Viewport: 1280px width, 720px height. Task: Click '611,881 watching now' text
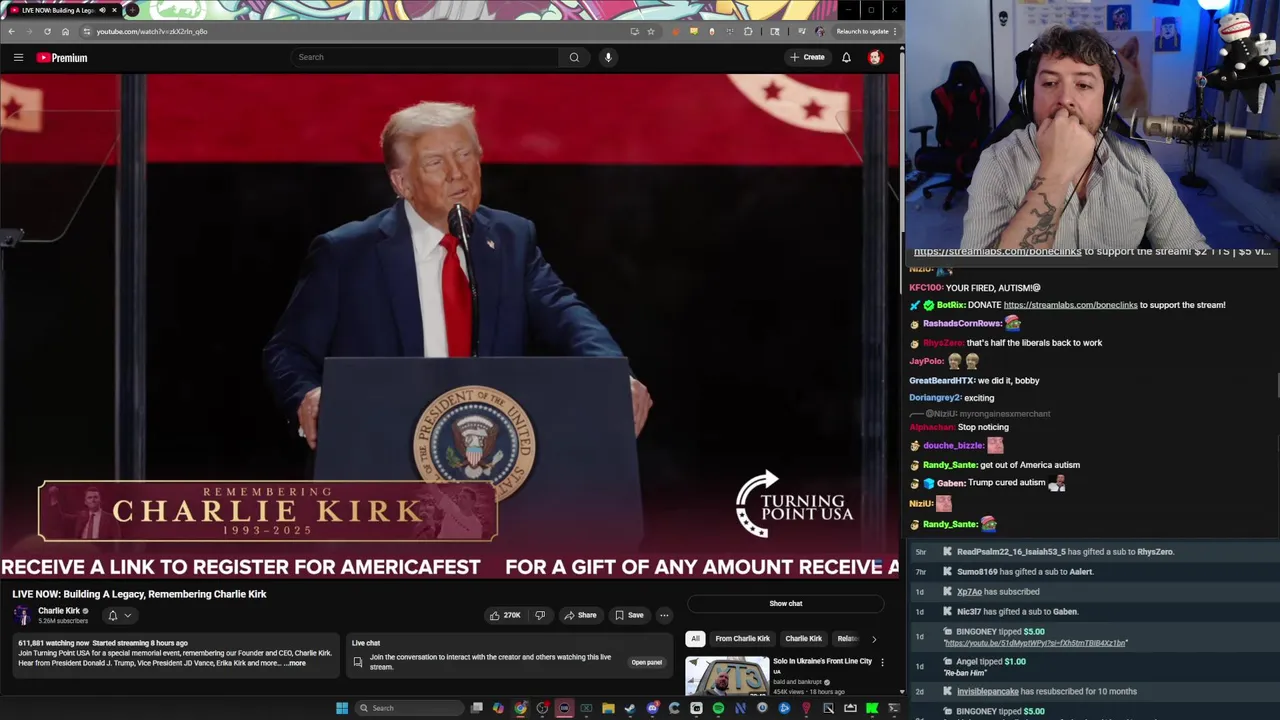pyautogui.click(x=53, y=643)
